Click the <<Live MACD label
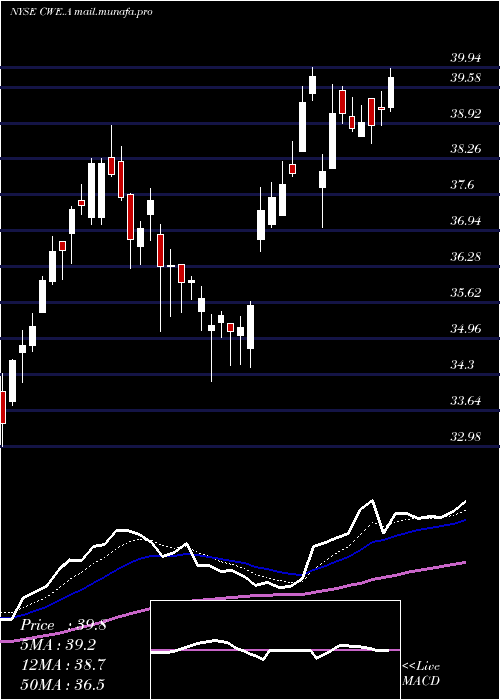Screen dimensions: 500x700 [421, 673]
